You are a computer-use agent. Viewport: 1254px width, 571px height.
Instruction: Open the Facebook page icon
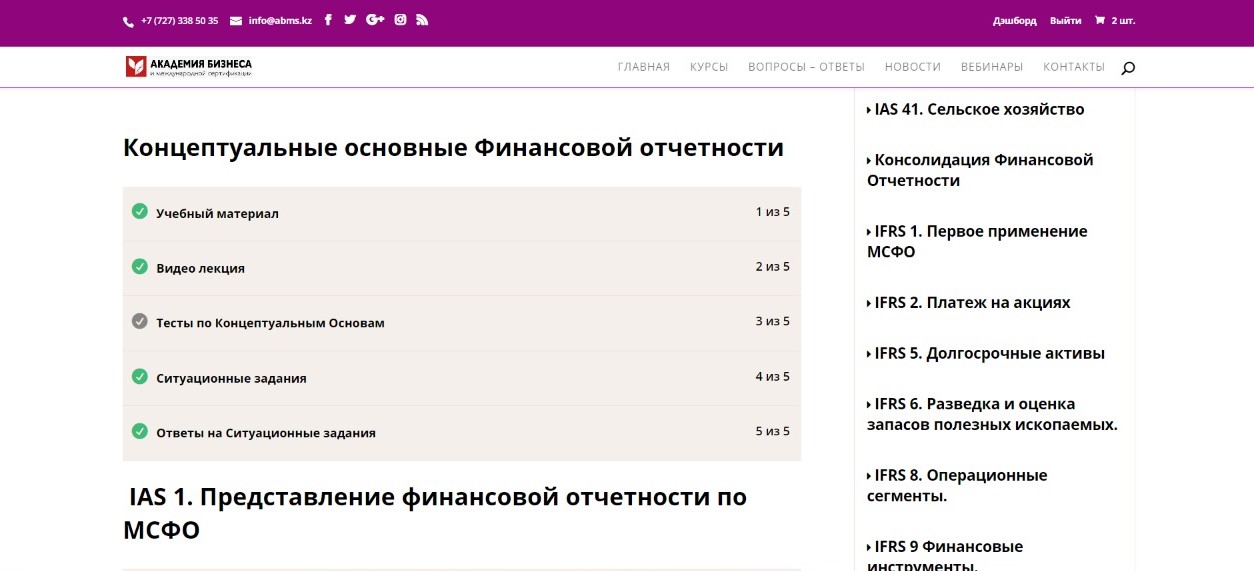coord(328,20)
